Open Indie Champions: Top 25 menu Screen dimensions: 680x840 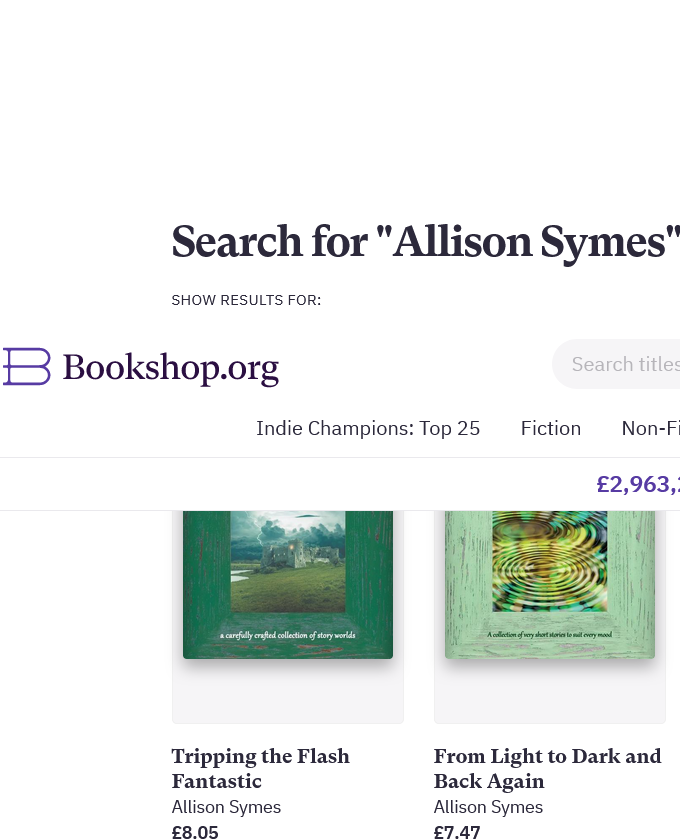pyautogui.click(x=368, y=428)
